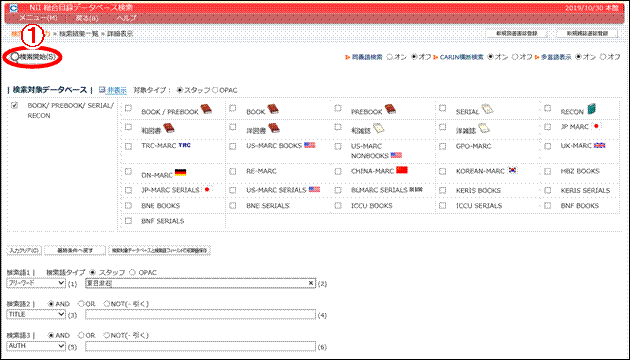Start the search with 検索開始(S)
Image resolution: width=630 pixels, height=360 pixels.
pos(33,57)
